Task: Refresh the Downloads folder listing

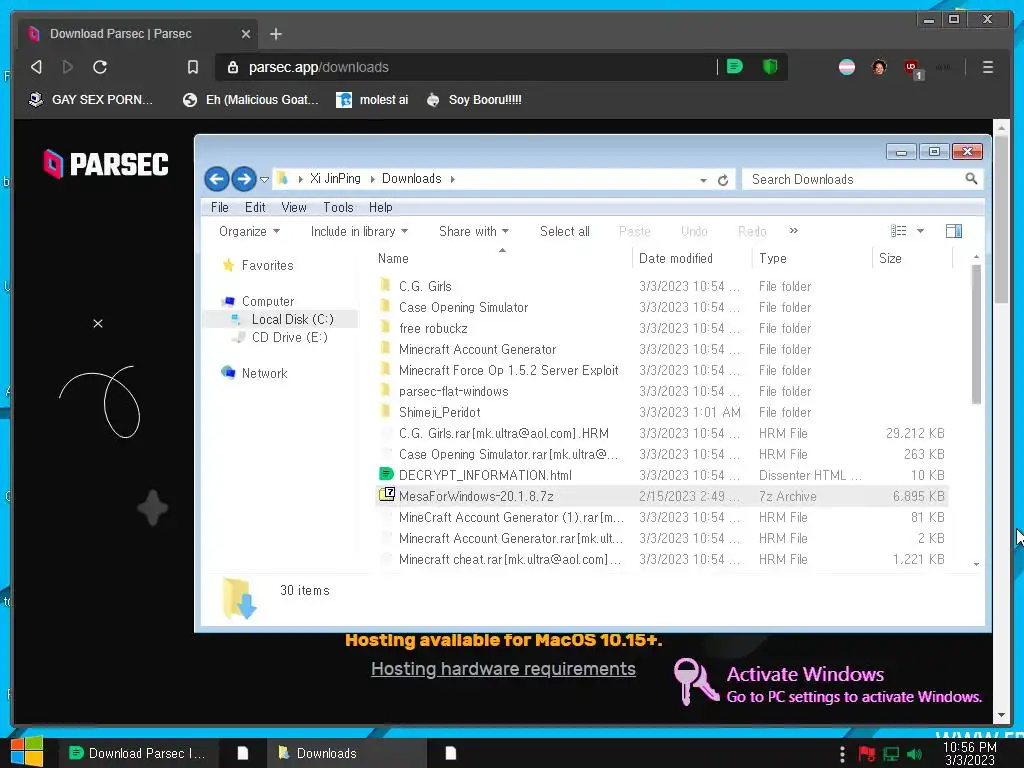Action: click(723, 180)
